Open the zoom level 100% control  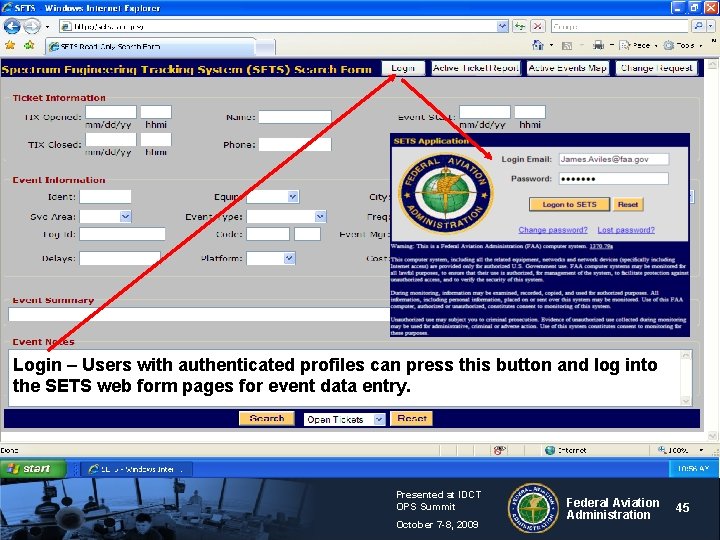681,450
